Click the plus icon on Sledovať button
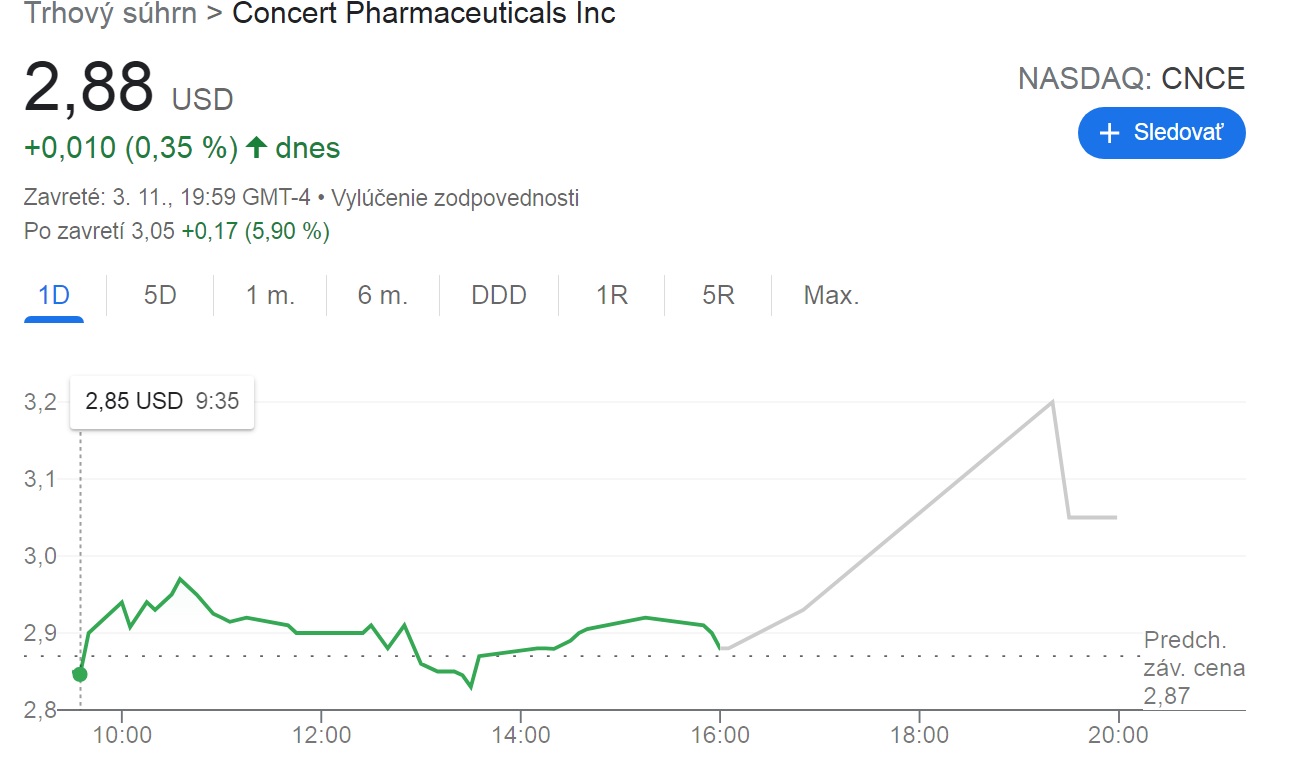This screenshot has height=775, width=1304. click(x=1108, y=134)
